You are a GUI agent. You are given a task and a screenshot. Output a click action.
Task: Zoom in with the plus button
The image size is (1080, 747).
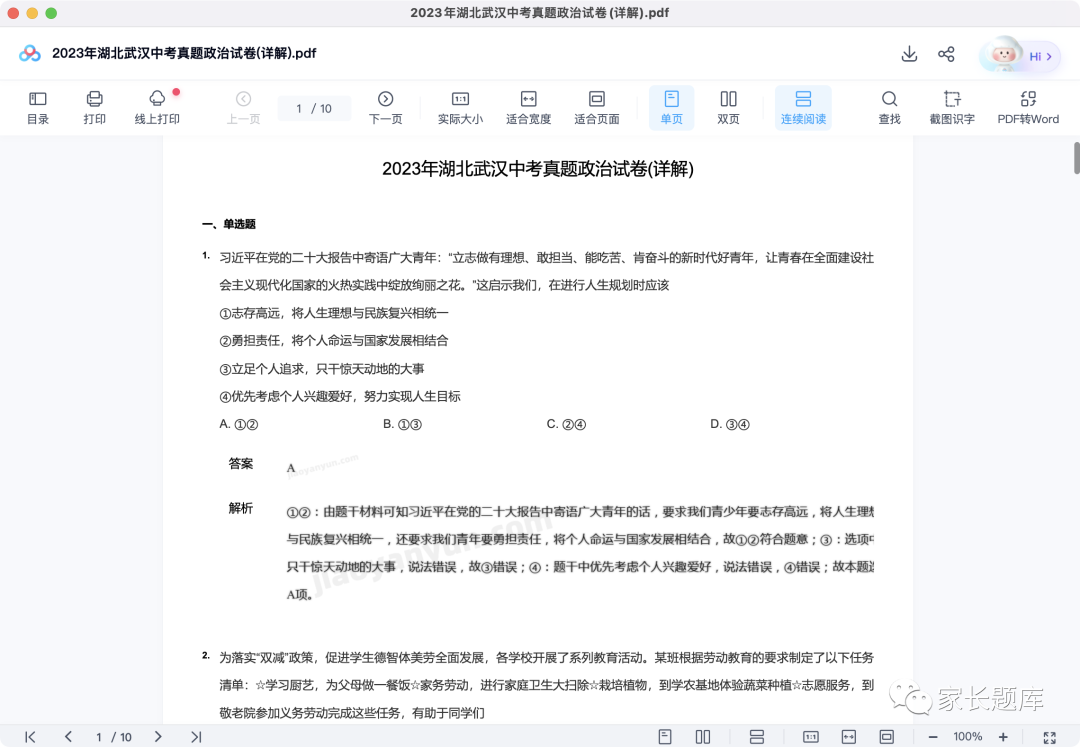[1003, 737]
